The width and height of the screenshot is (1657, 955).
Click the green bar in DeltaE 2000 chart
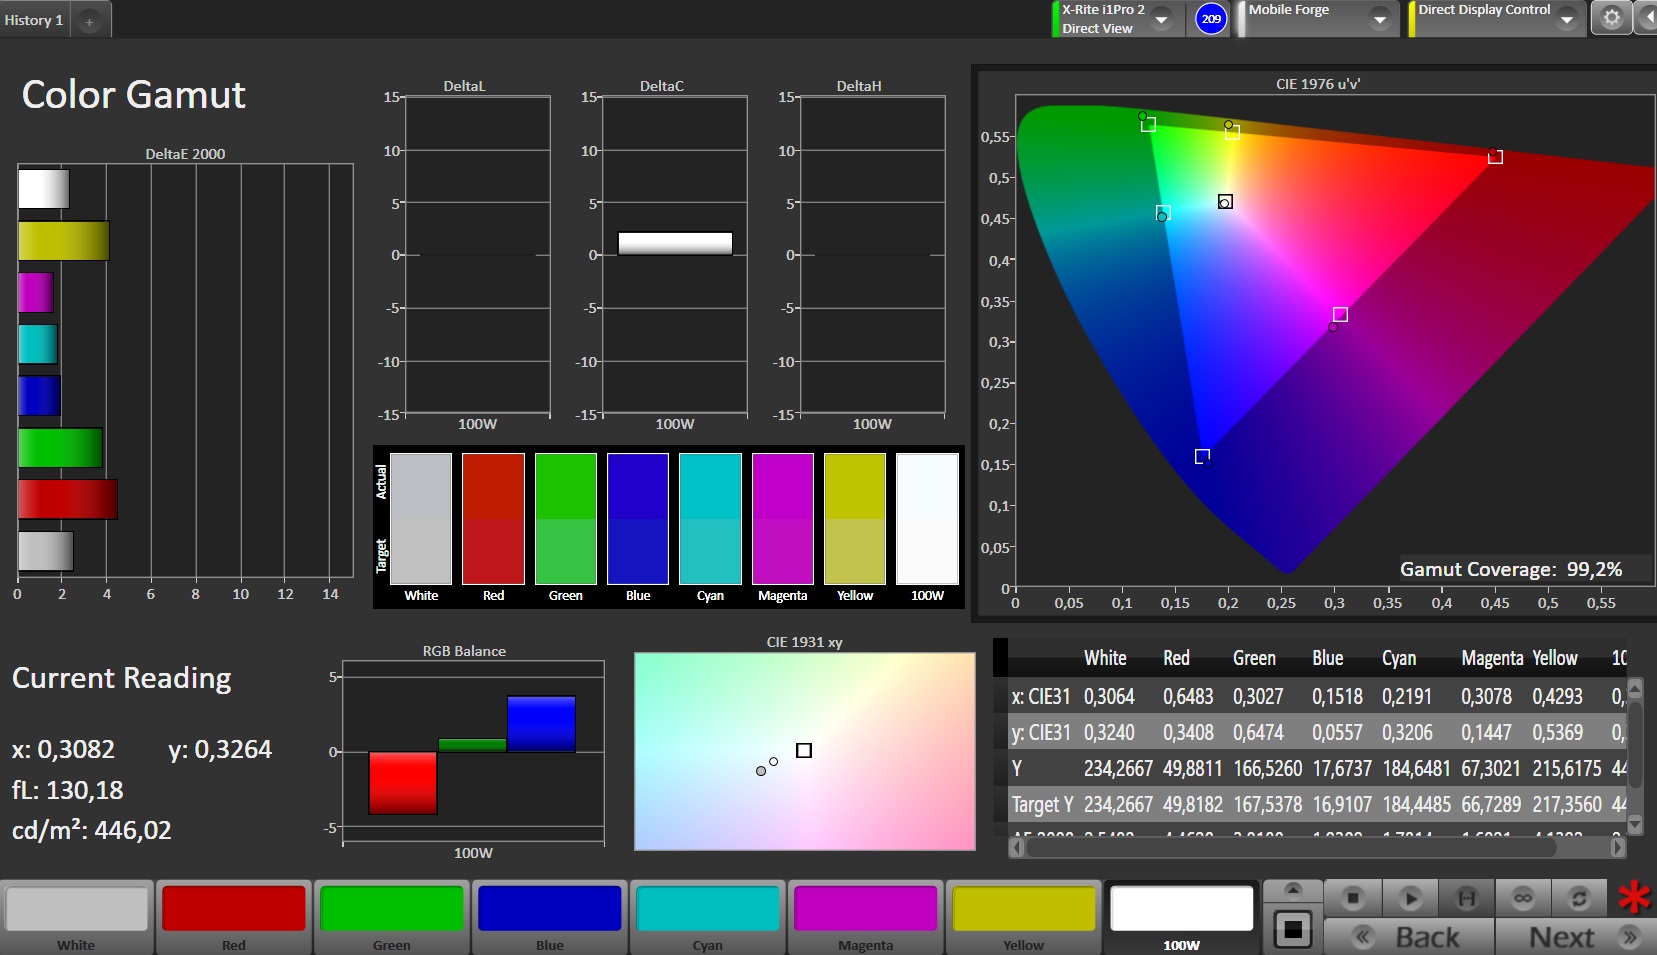pos(60,447)
